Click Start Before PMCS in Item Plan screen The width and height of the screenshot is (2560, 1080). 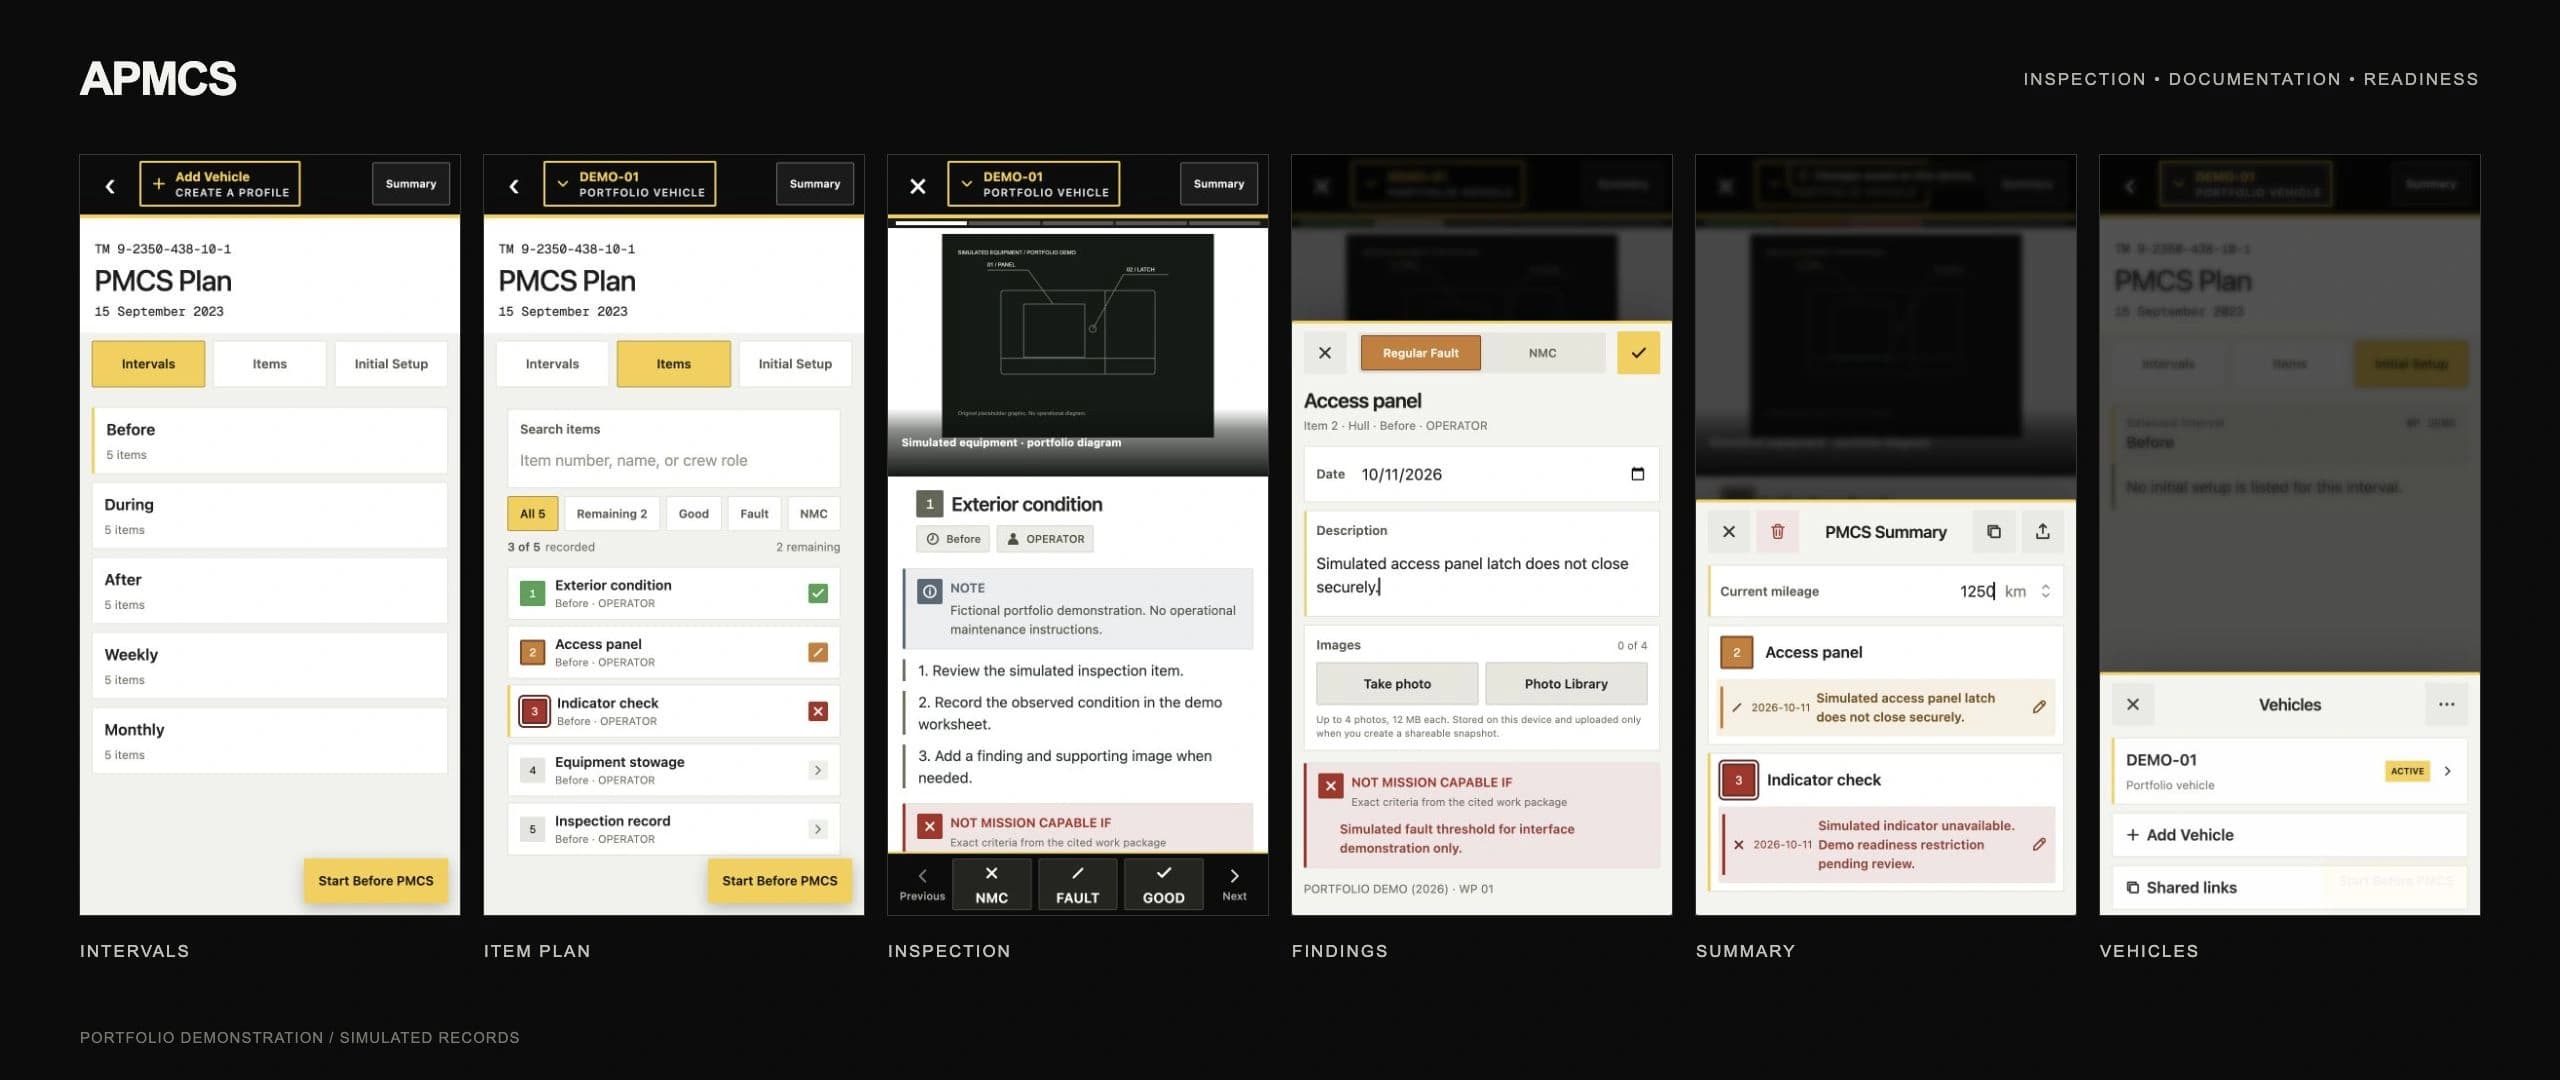(x=780, y=881)
